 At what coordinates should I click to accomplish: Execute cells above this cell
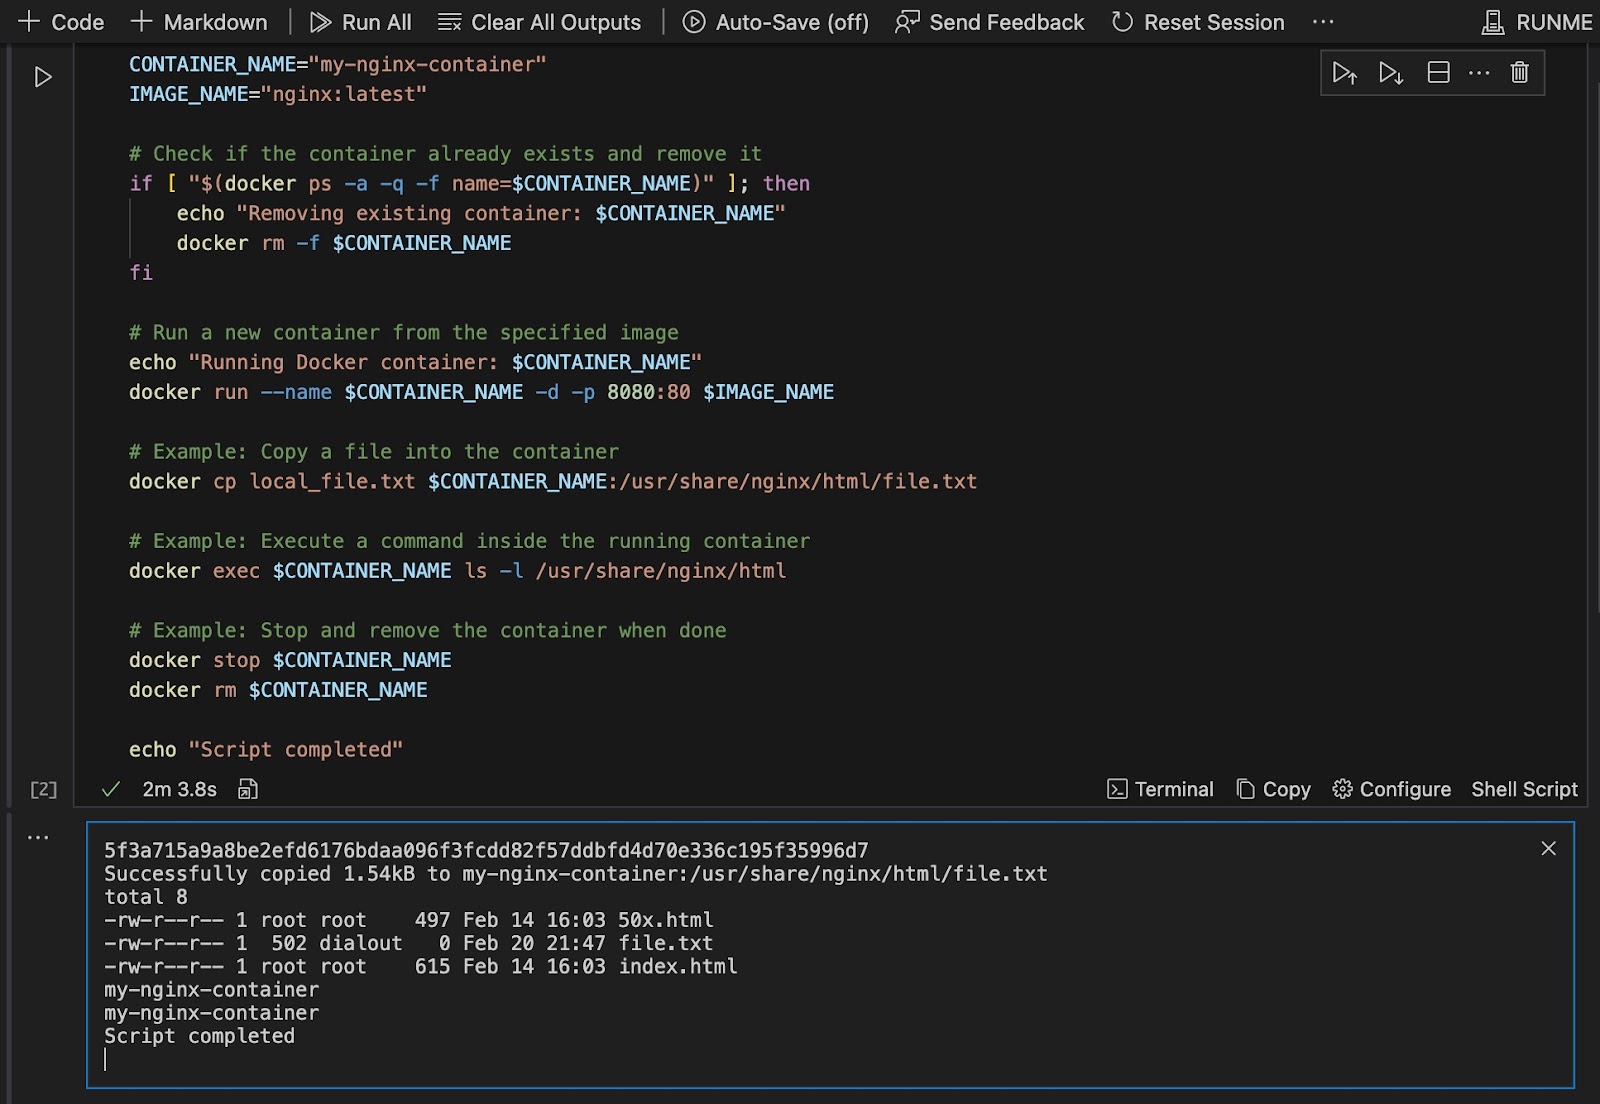1344,72
